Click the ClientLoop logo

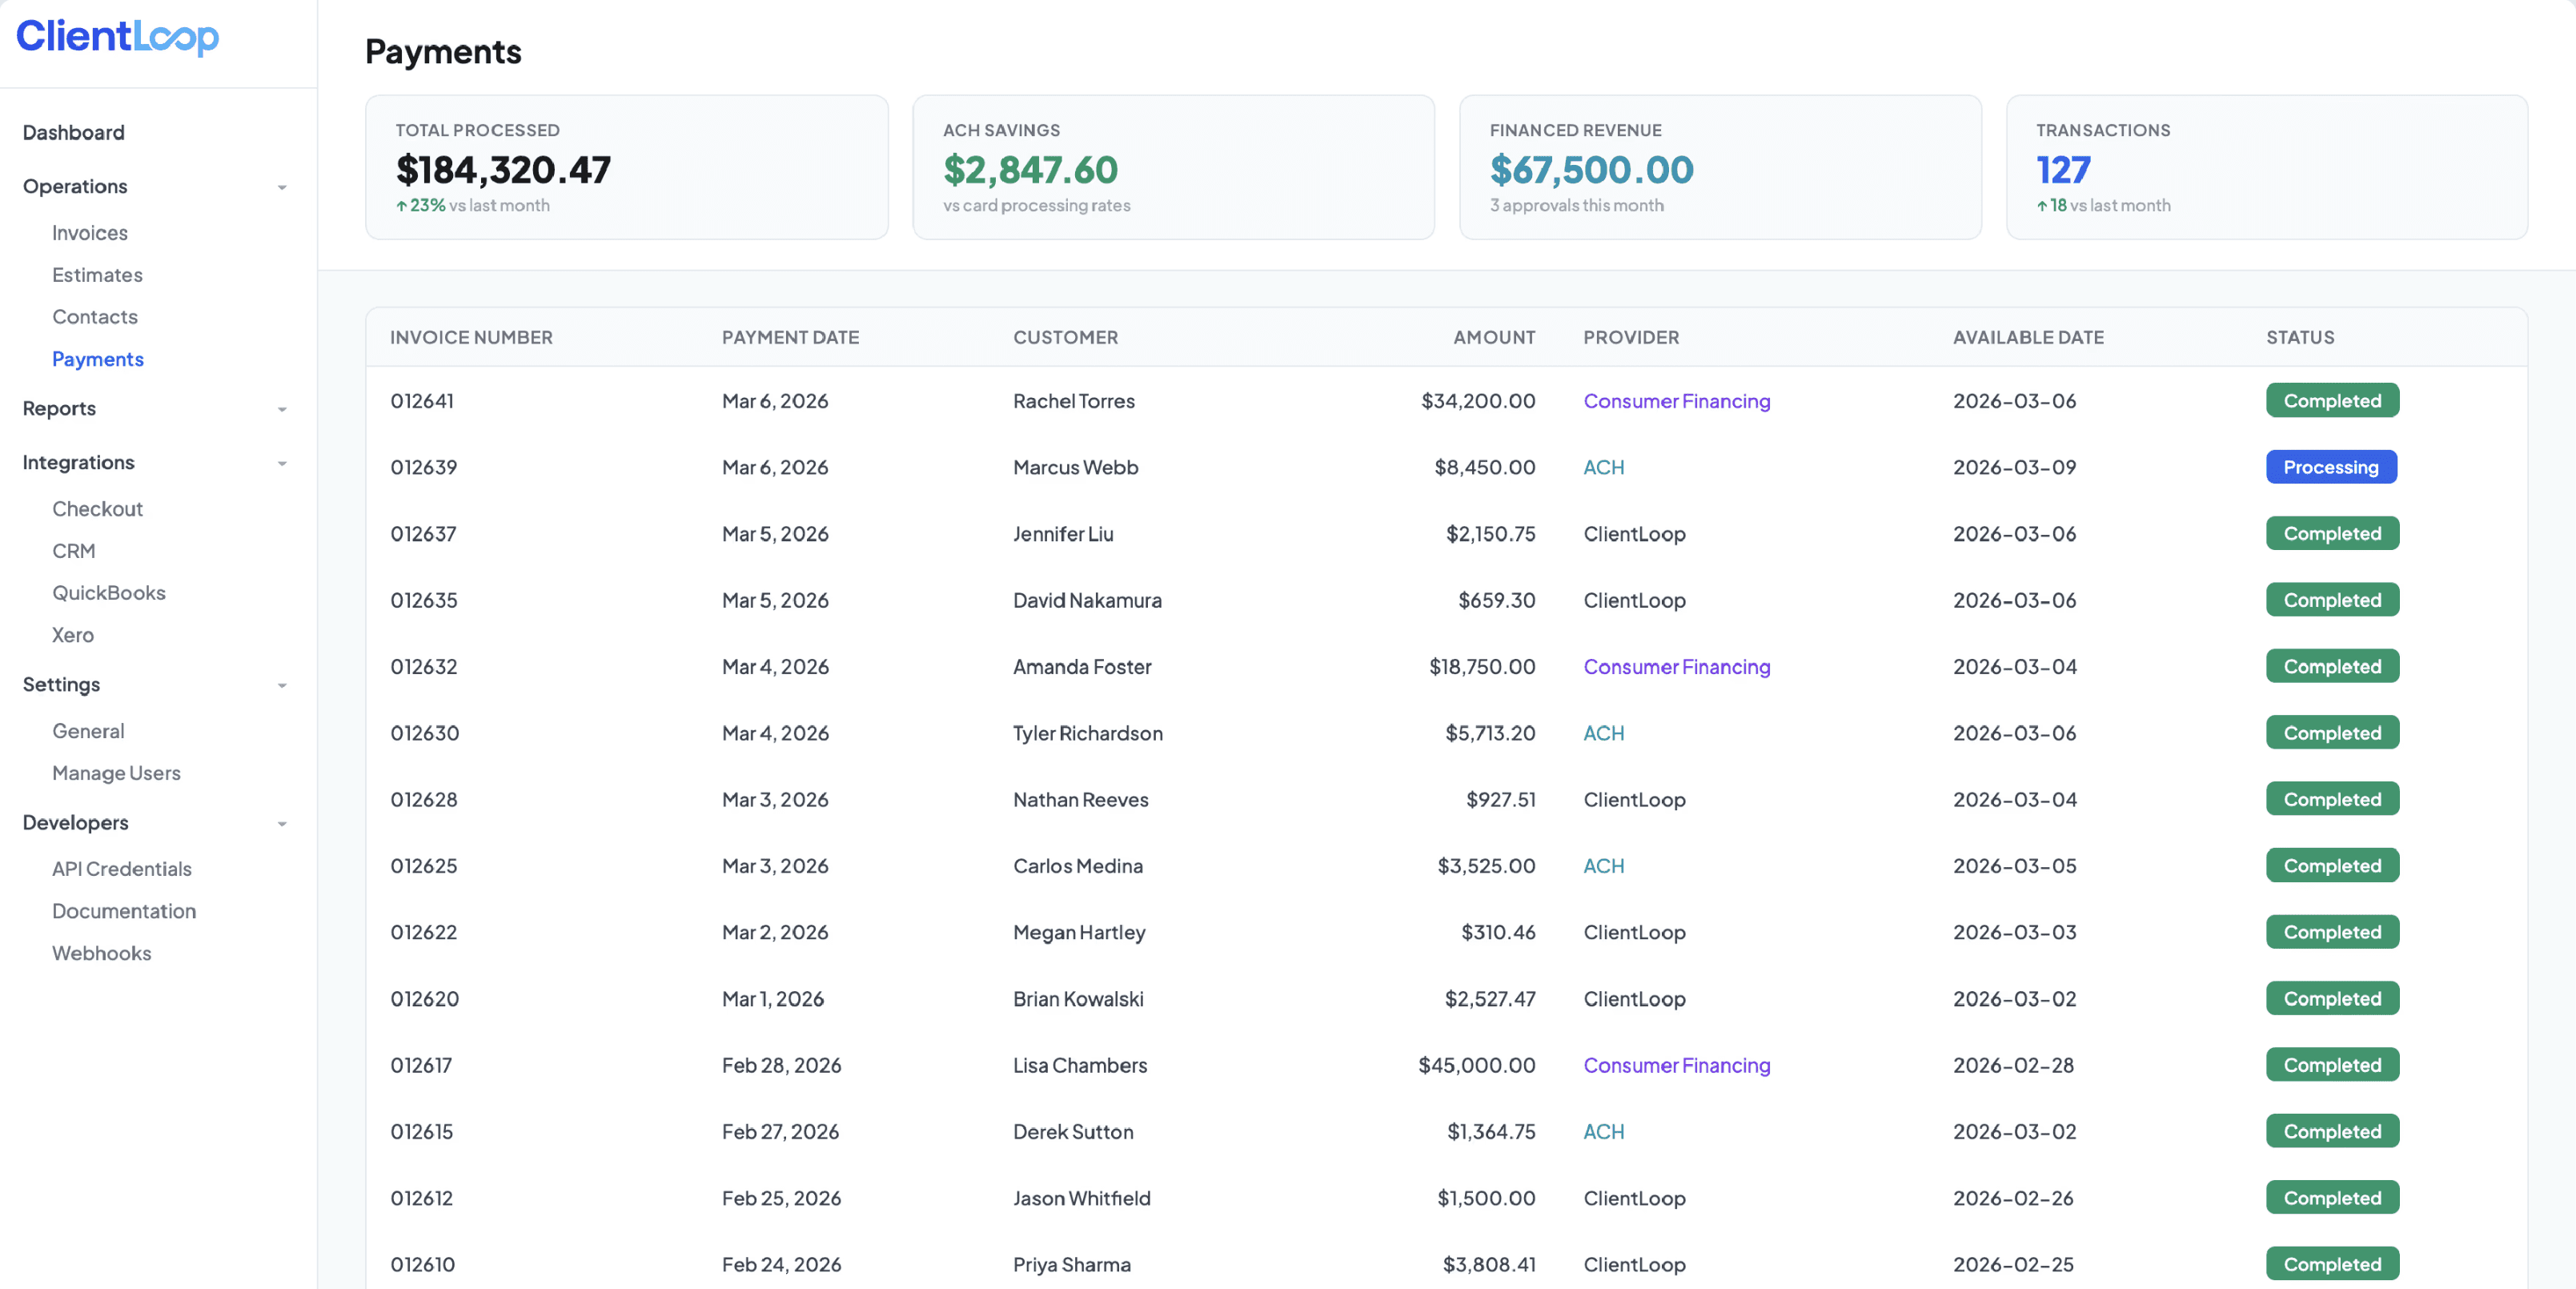pyautogui.click(x=117, y=37)
